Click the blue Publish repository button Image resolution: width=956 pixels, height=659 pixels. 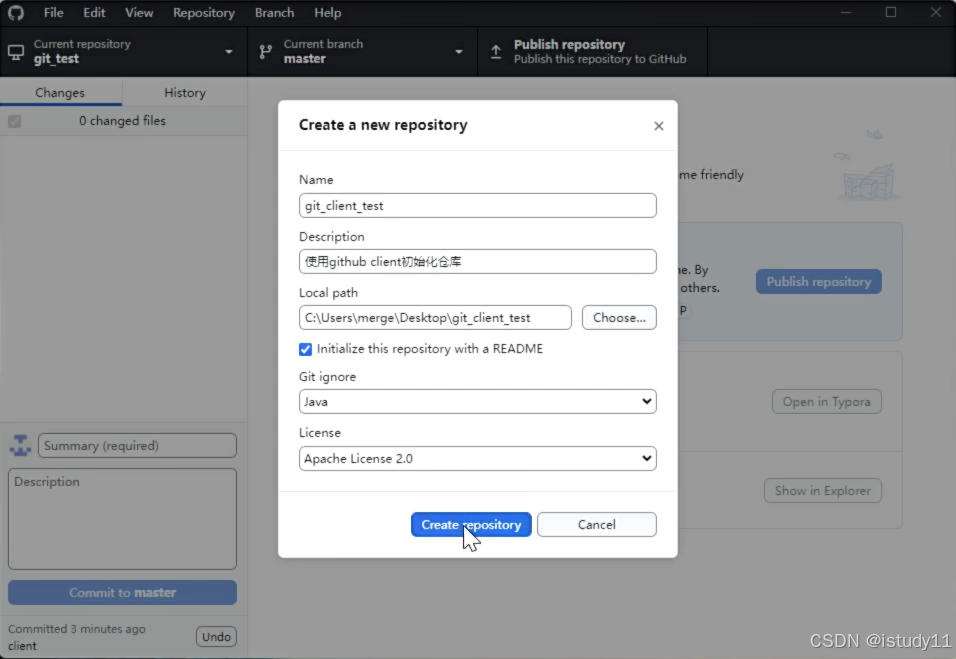pos(818,282)
